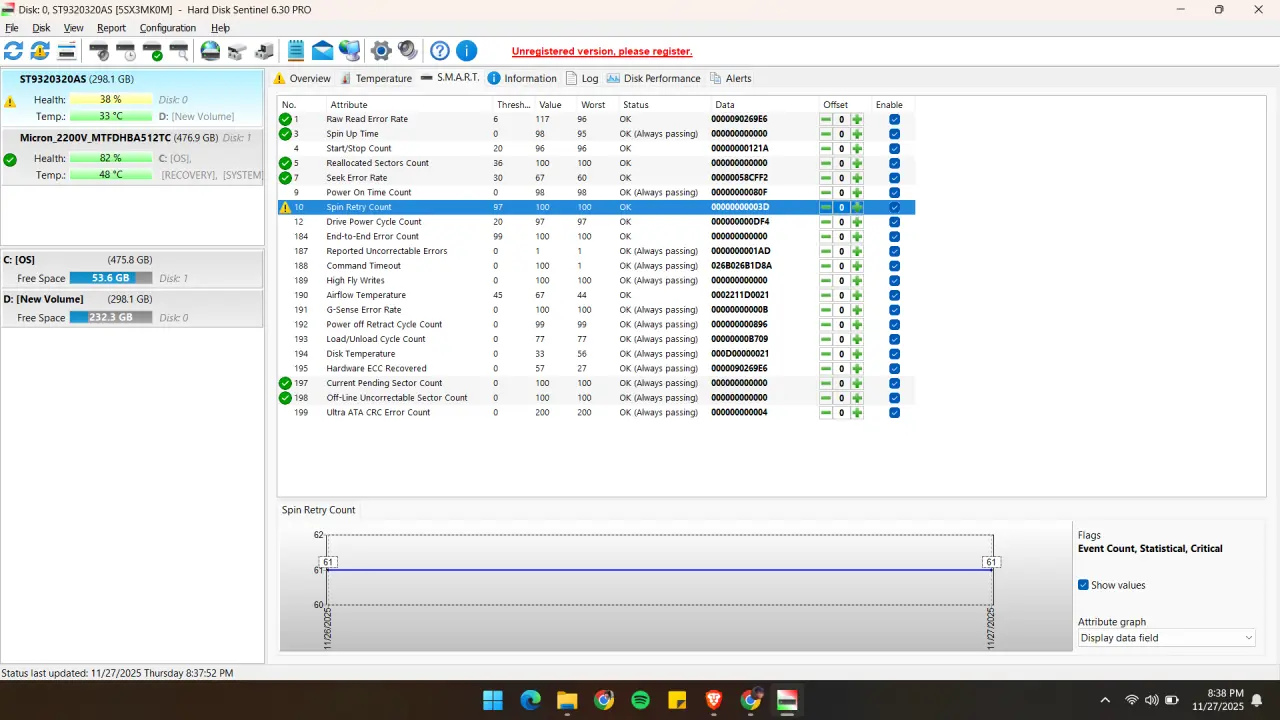Open the File menu
This screenshot has width=1280, height=720.
(x=12, y=28)
